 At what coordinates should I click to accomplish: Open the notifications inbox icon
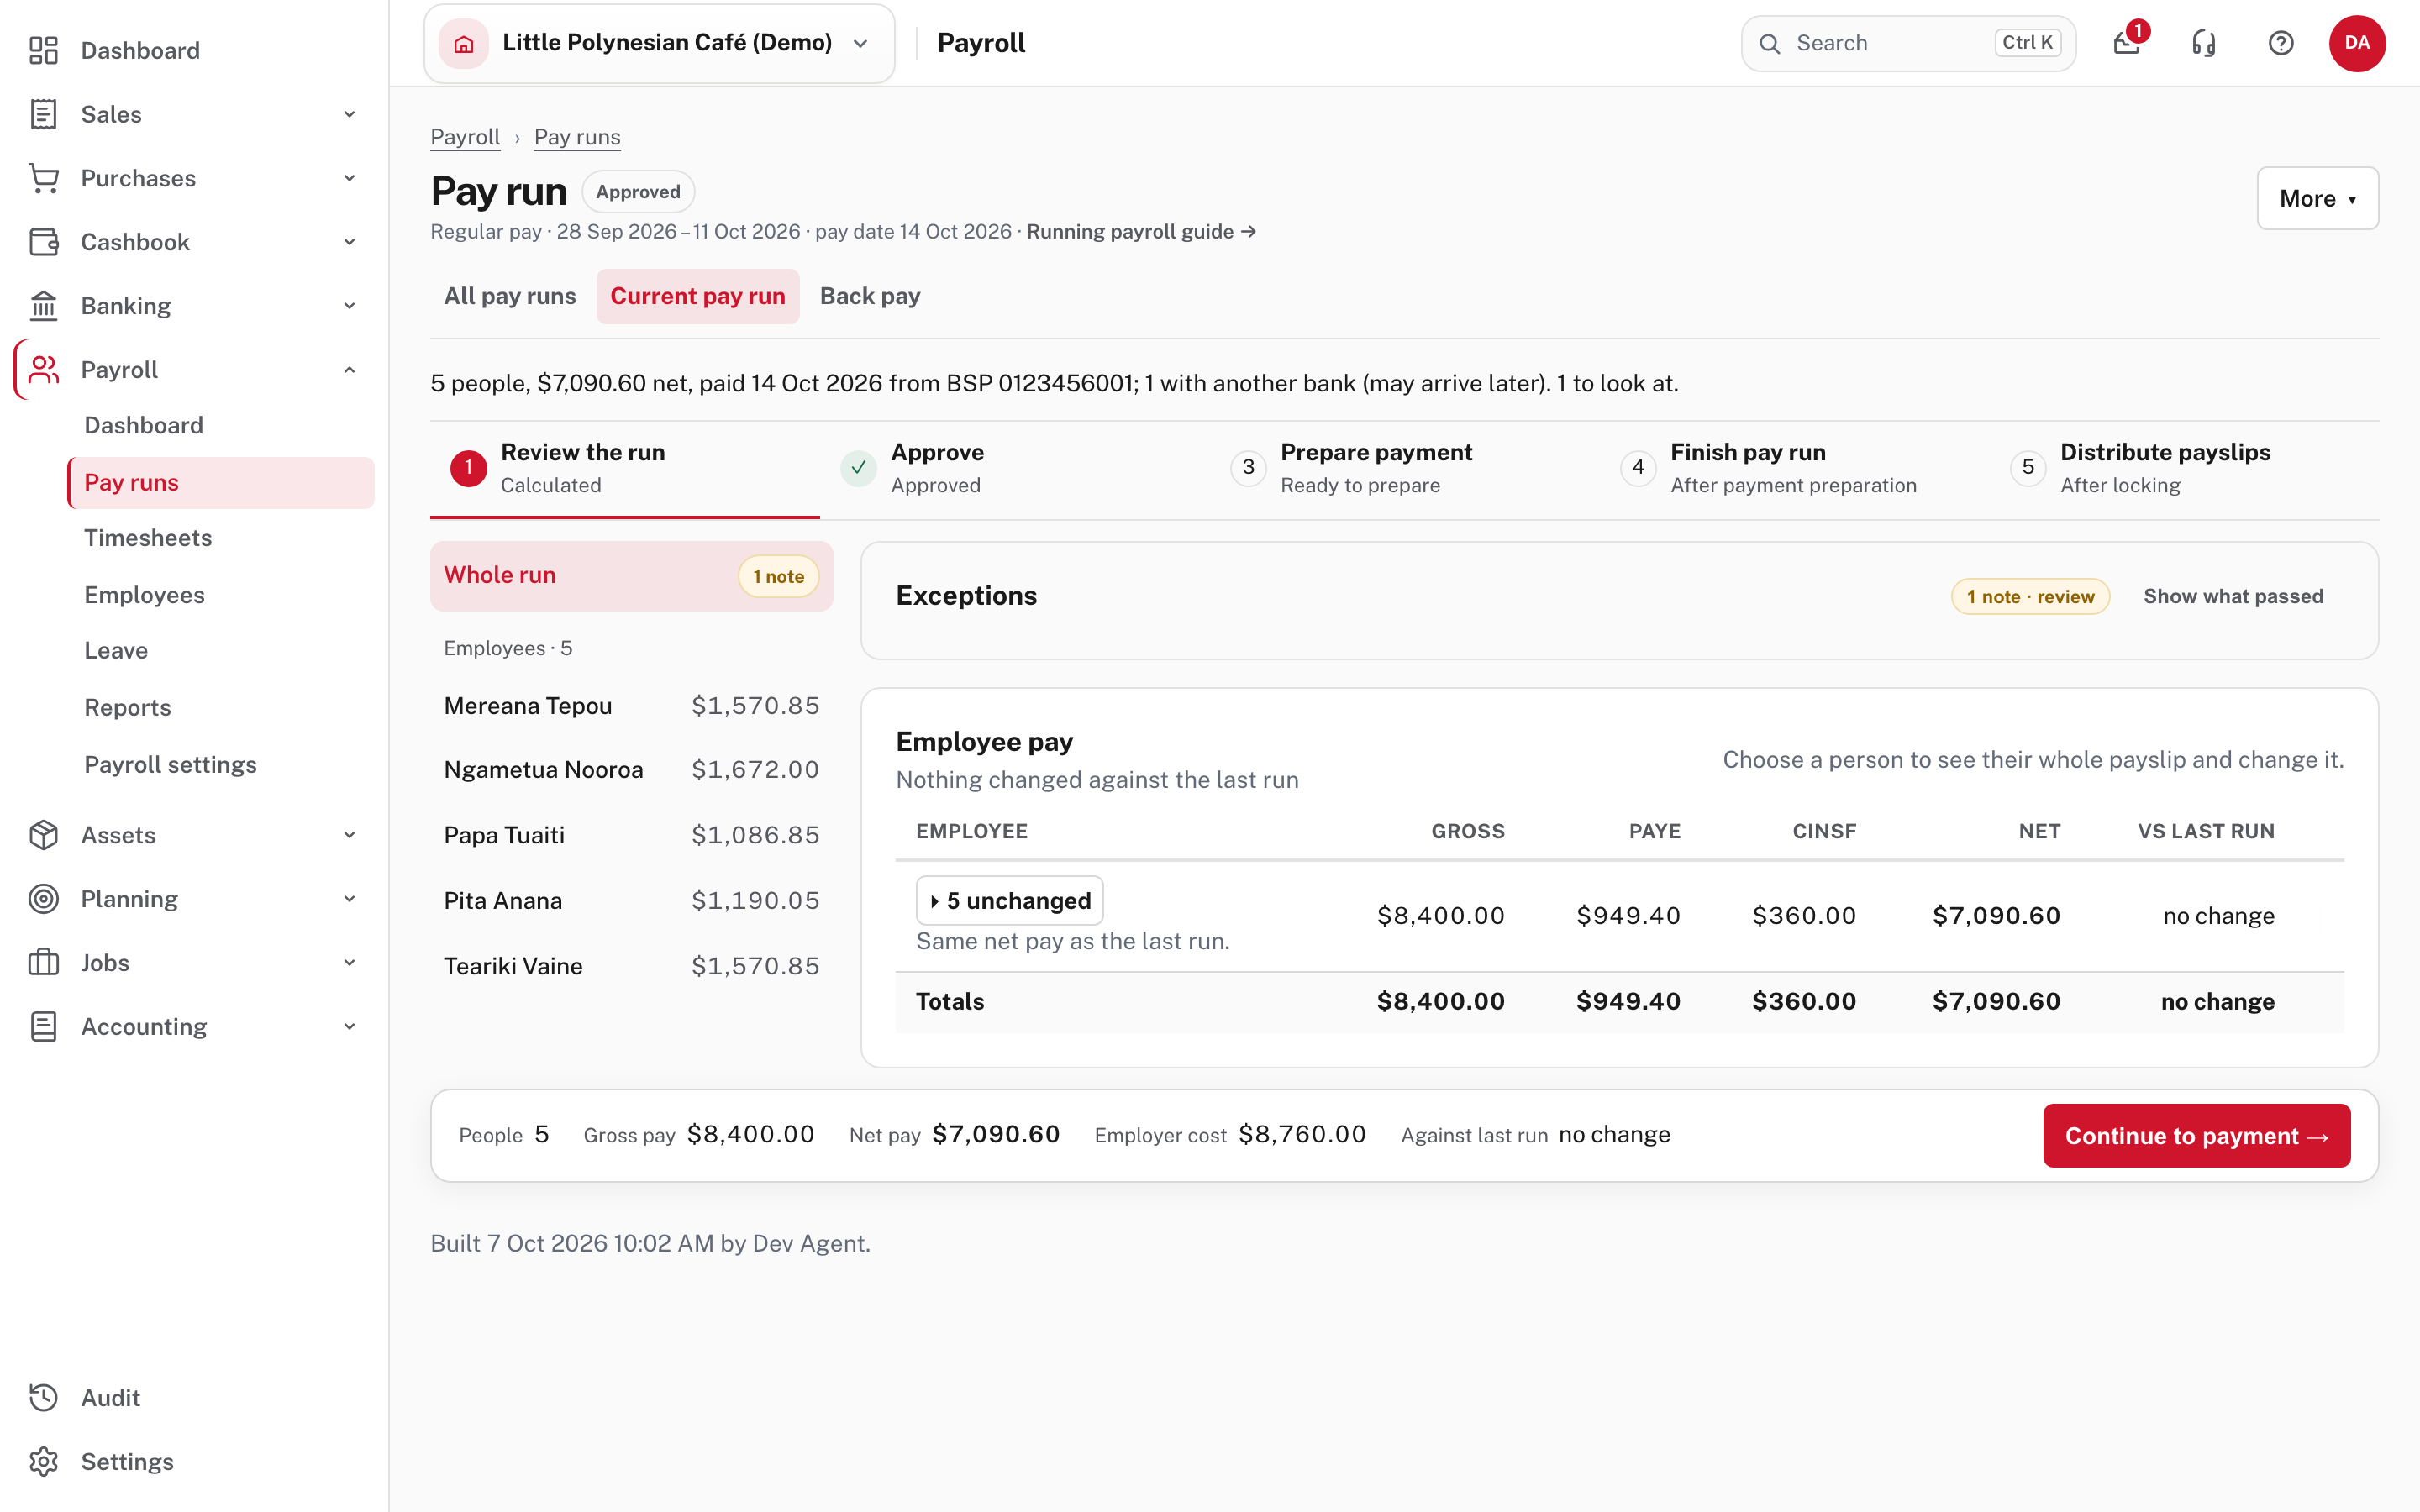coord(2126,43)
